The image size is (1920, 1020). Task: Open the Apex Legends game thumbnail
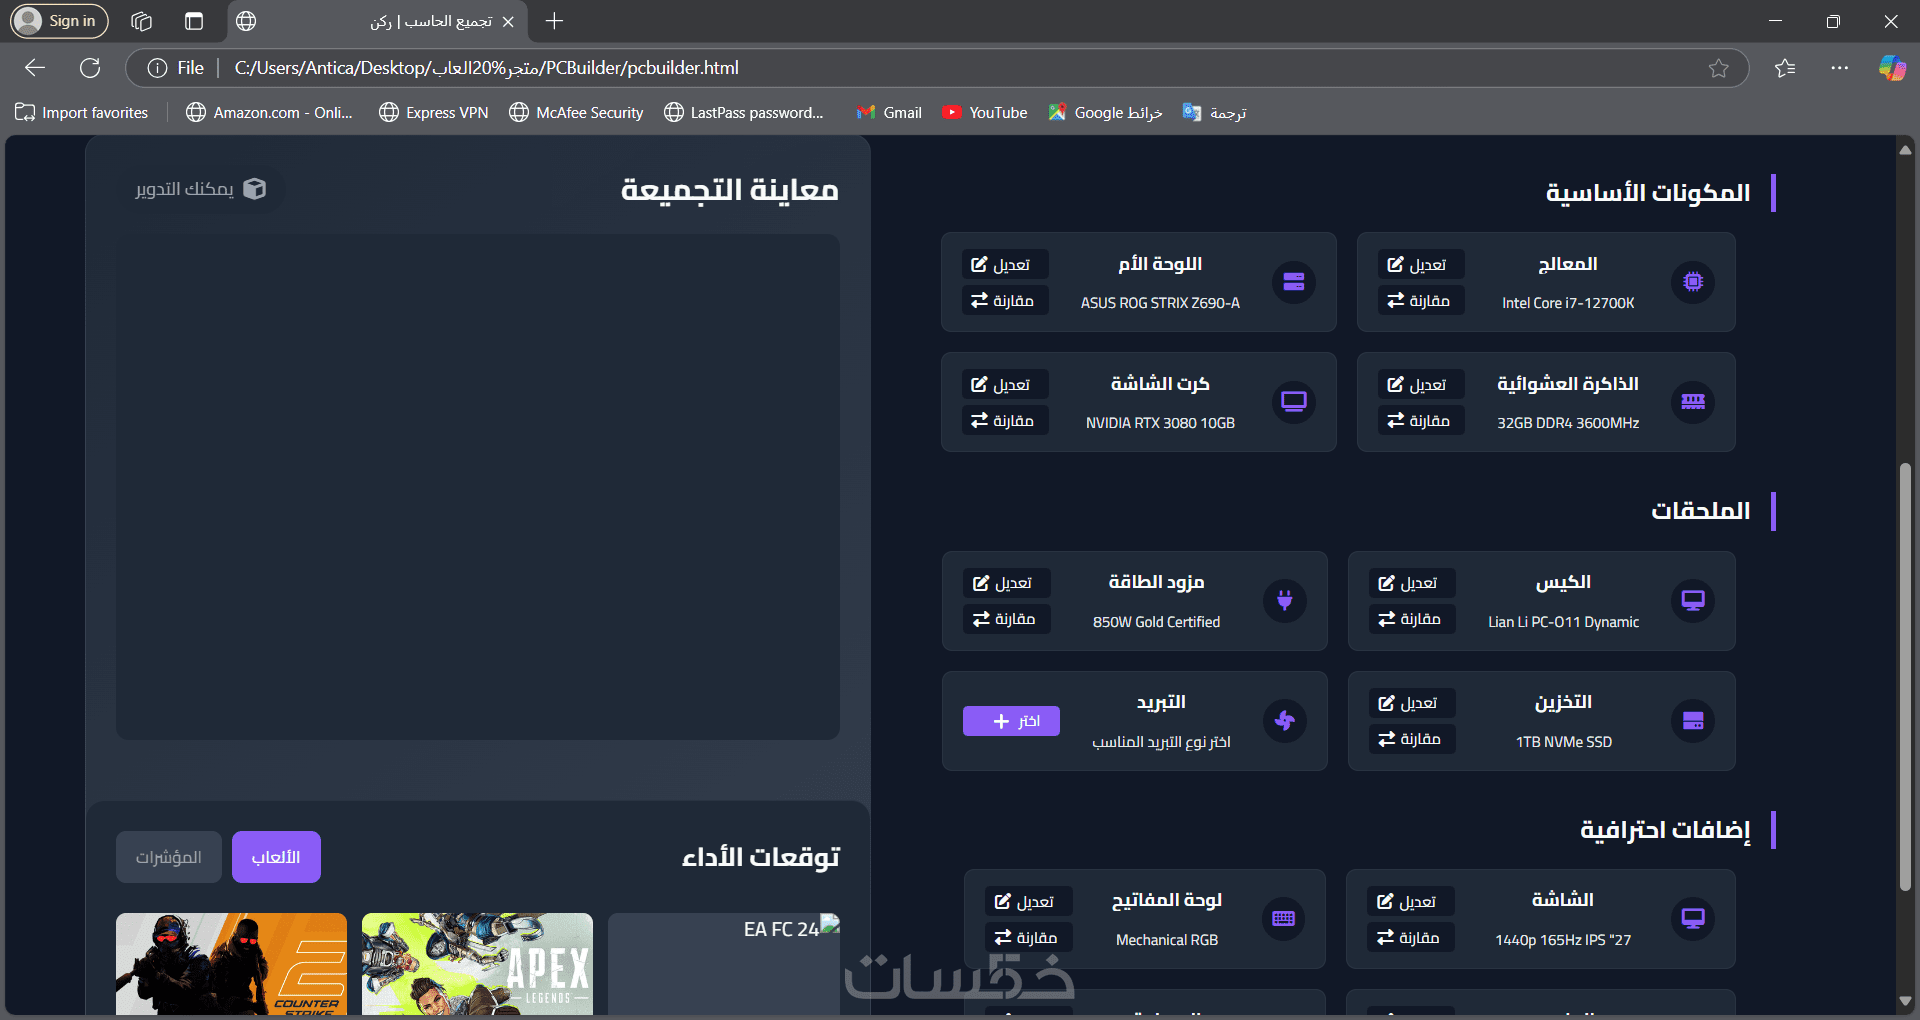pos(477,964)
